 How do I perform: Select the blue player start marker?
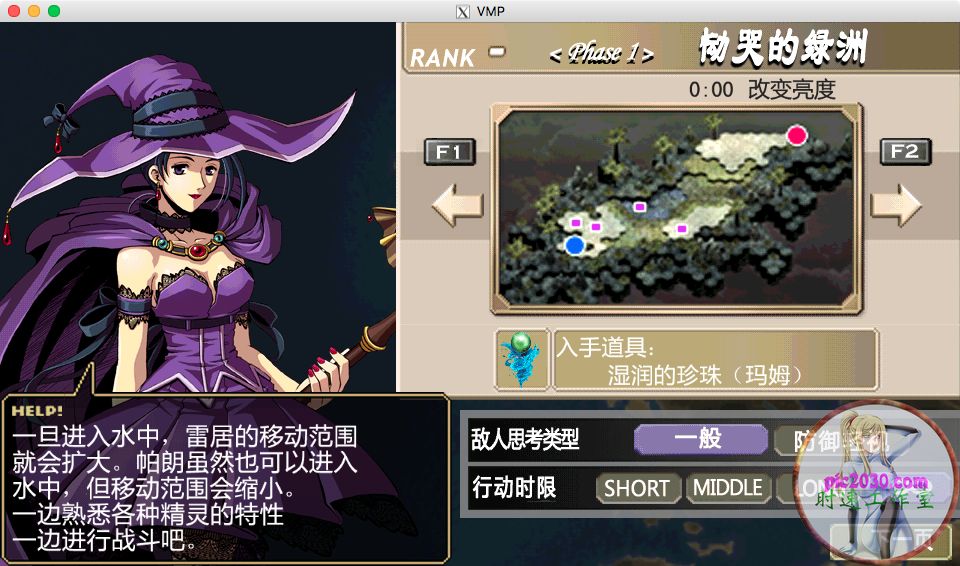click(x=574, y=246)
